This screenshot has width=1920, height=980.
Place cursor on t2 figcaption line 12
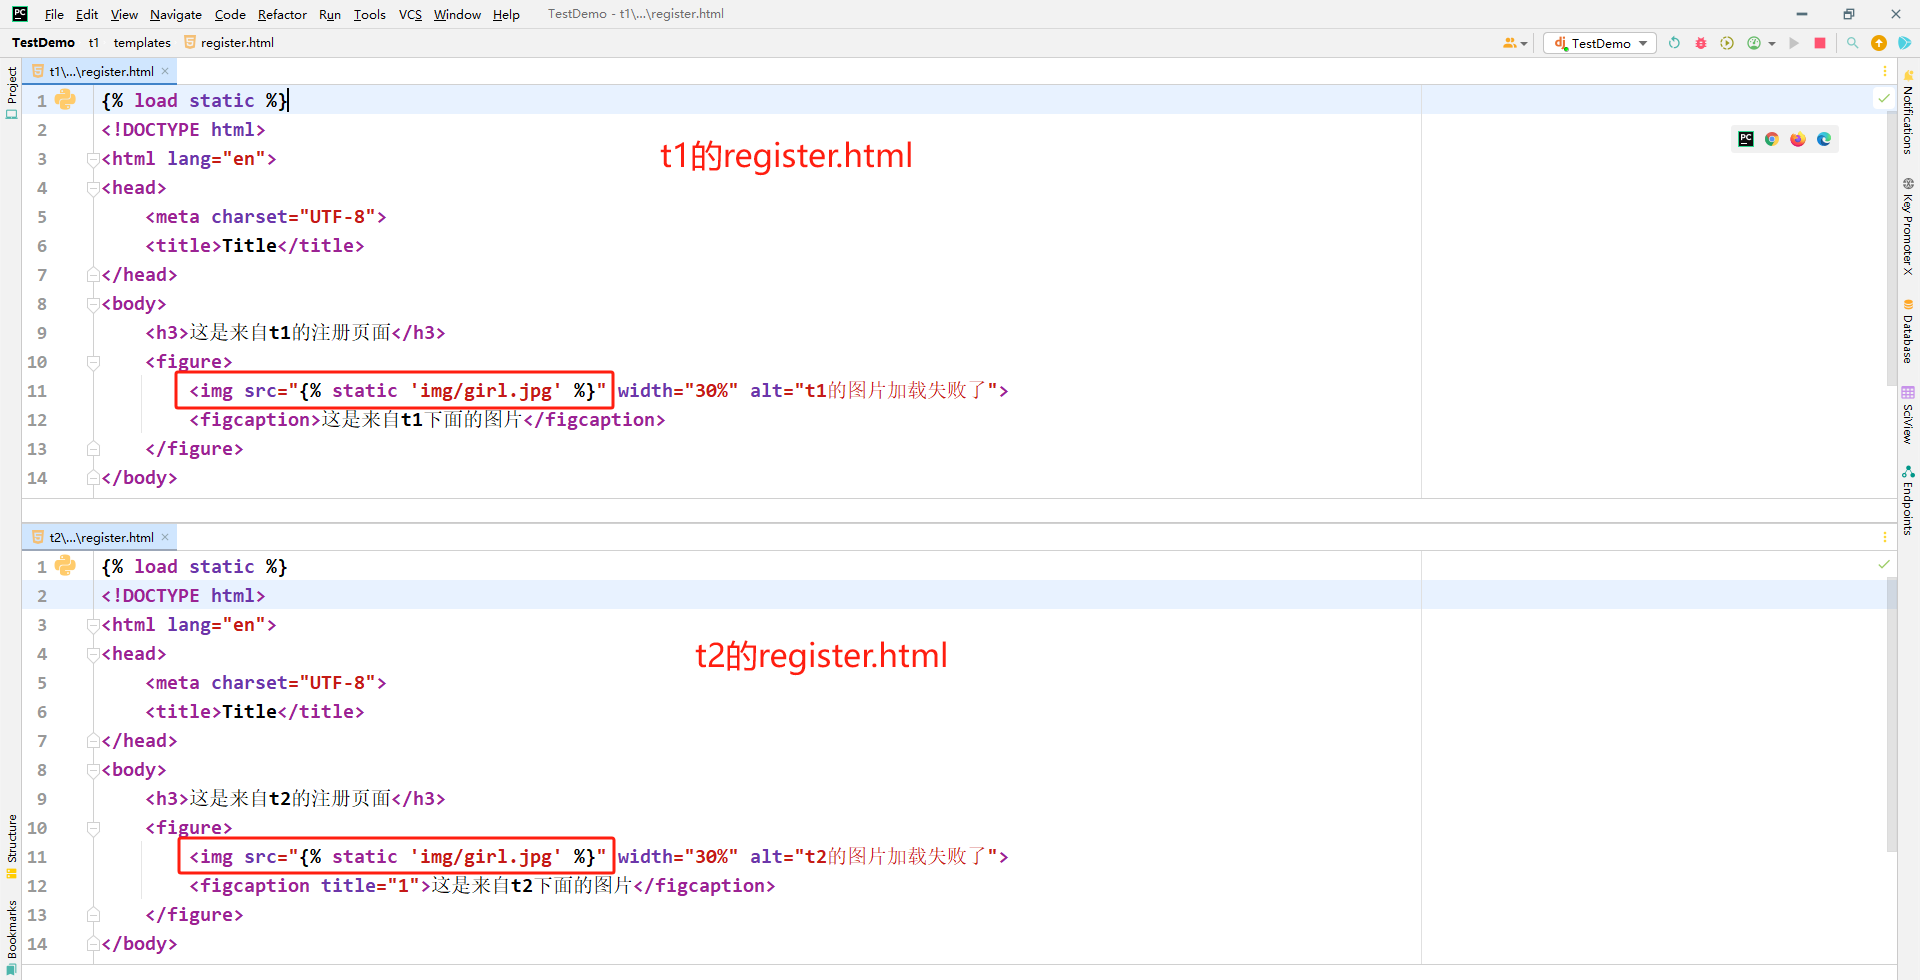482,886
